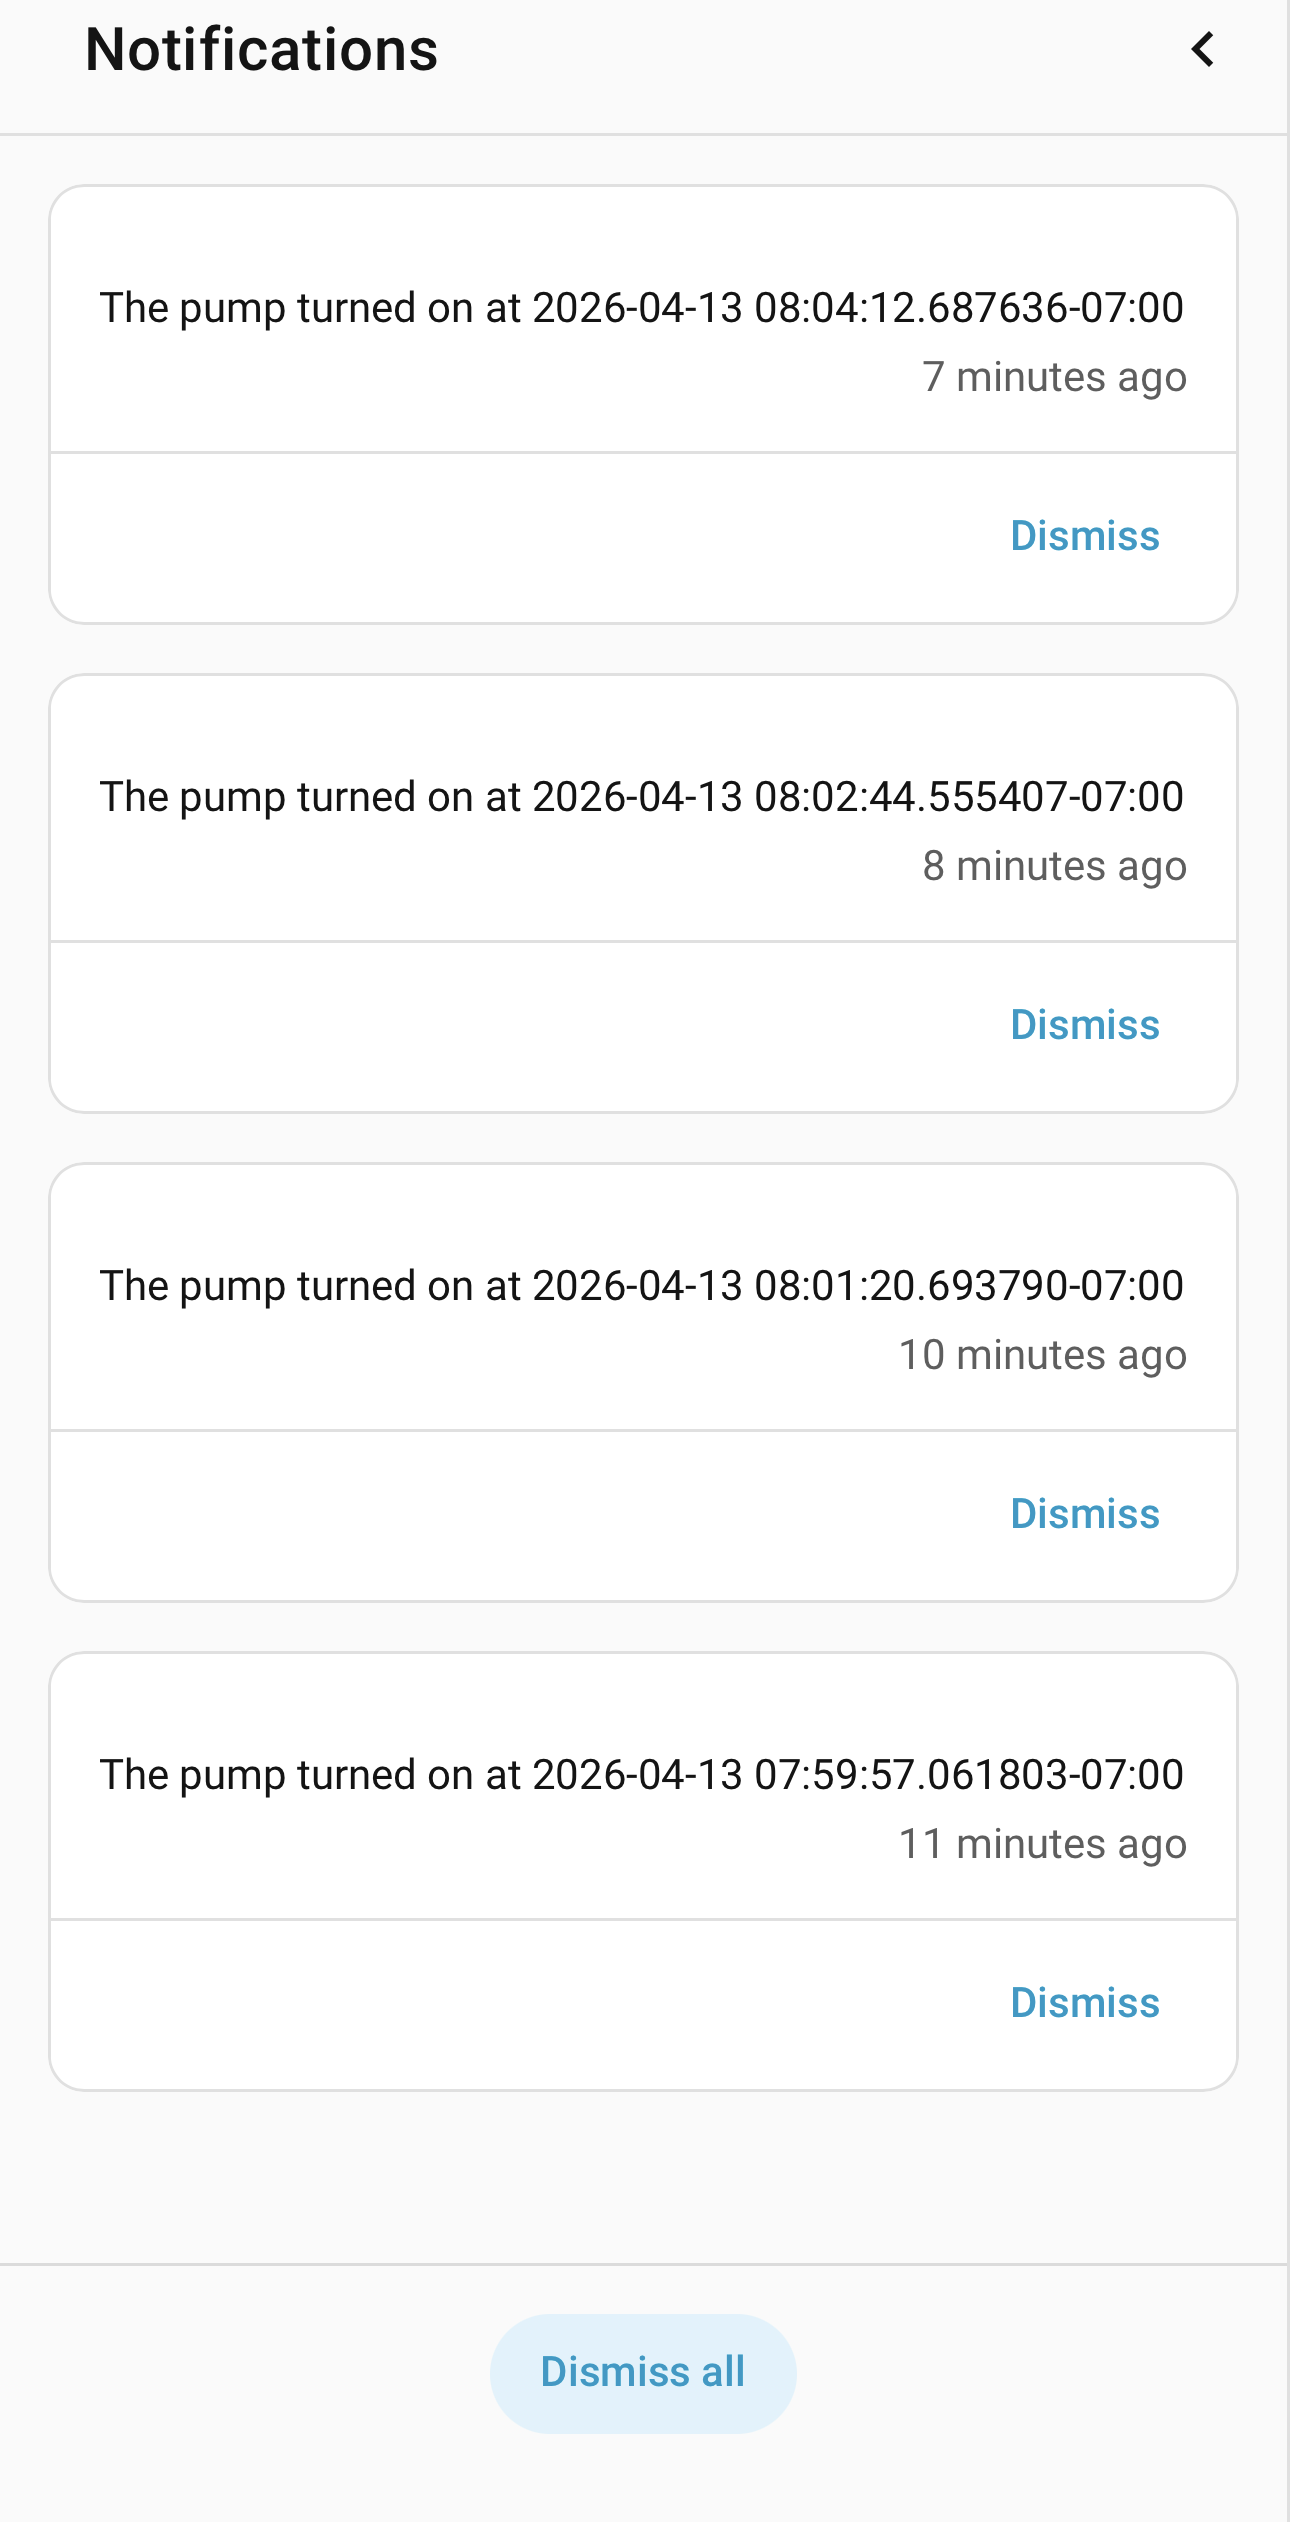The height and width of the screenshot is (2522, 1290).
Task: Select the 08:02:44.555407 pump message text
Action: (x=642, y=797)
